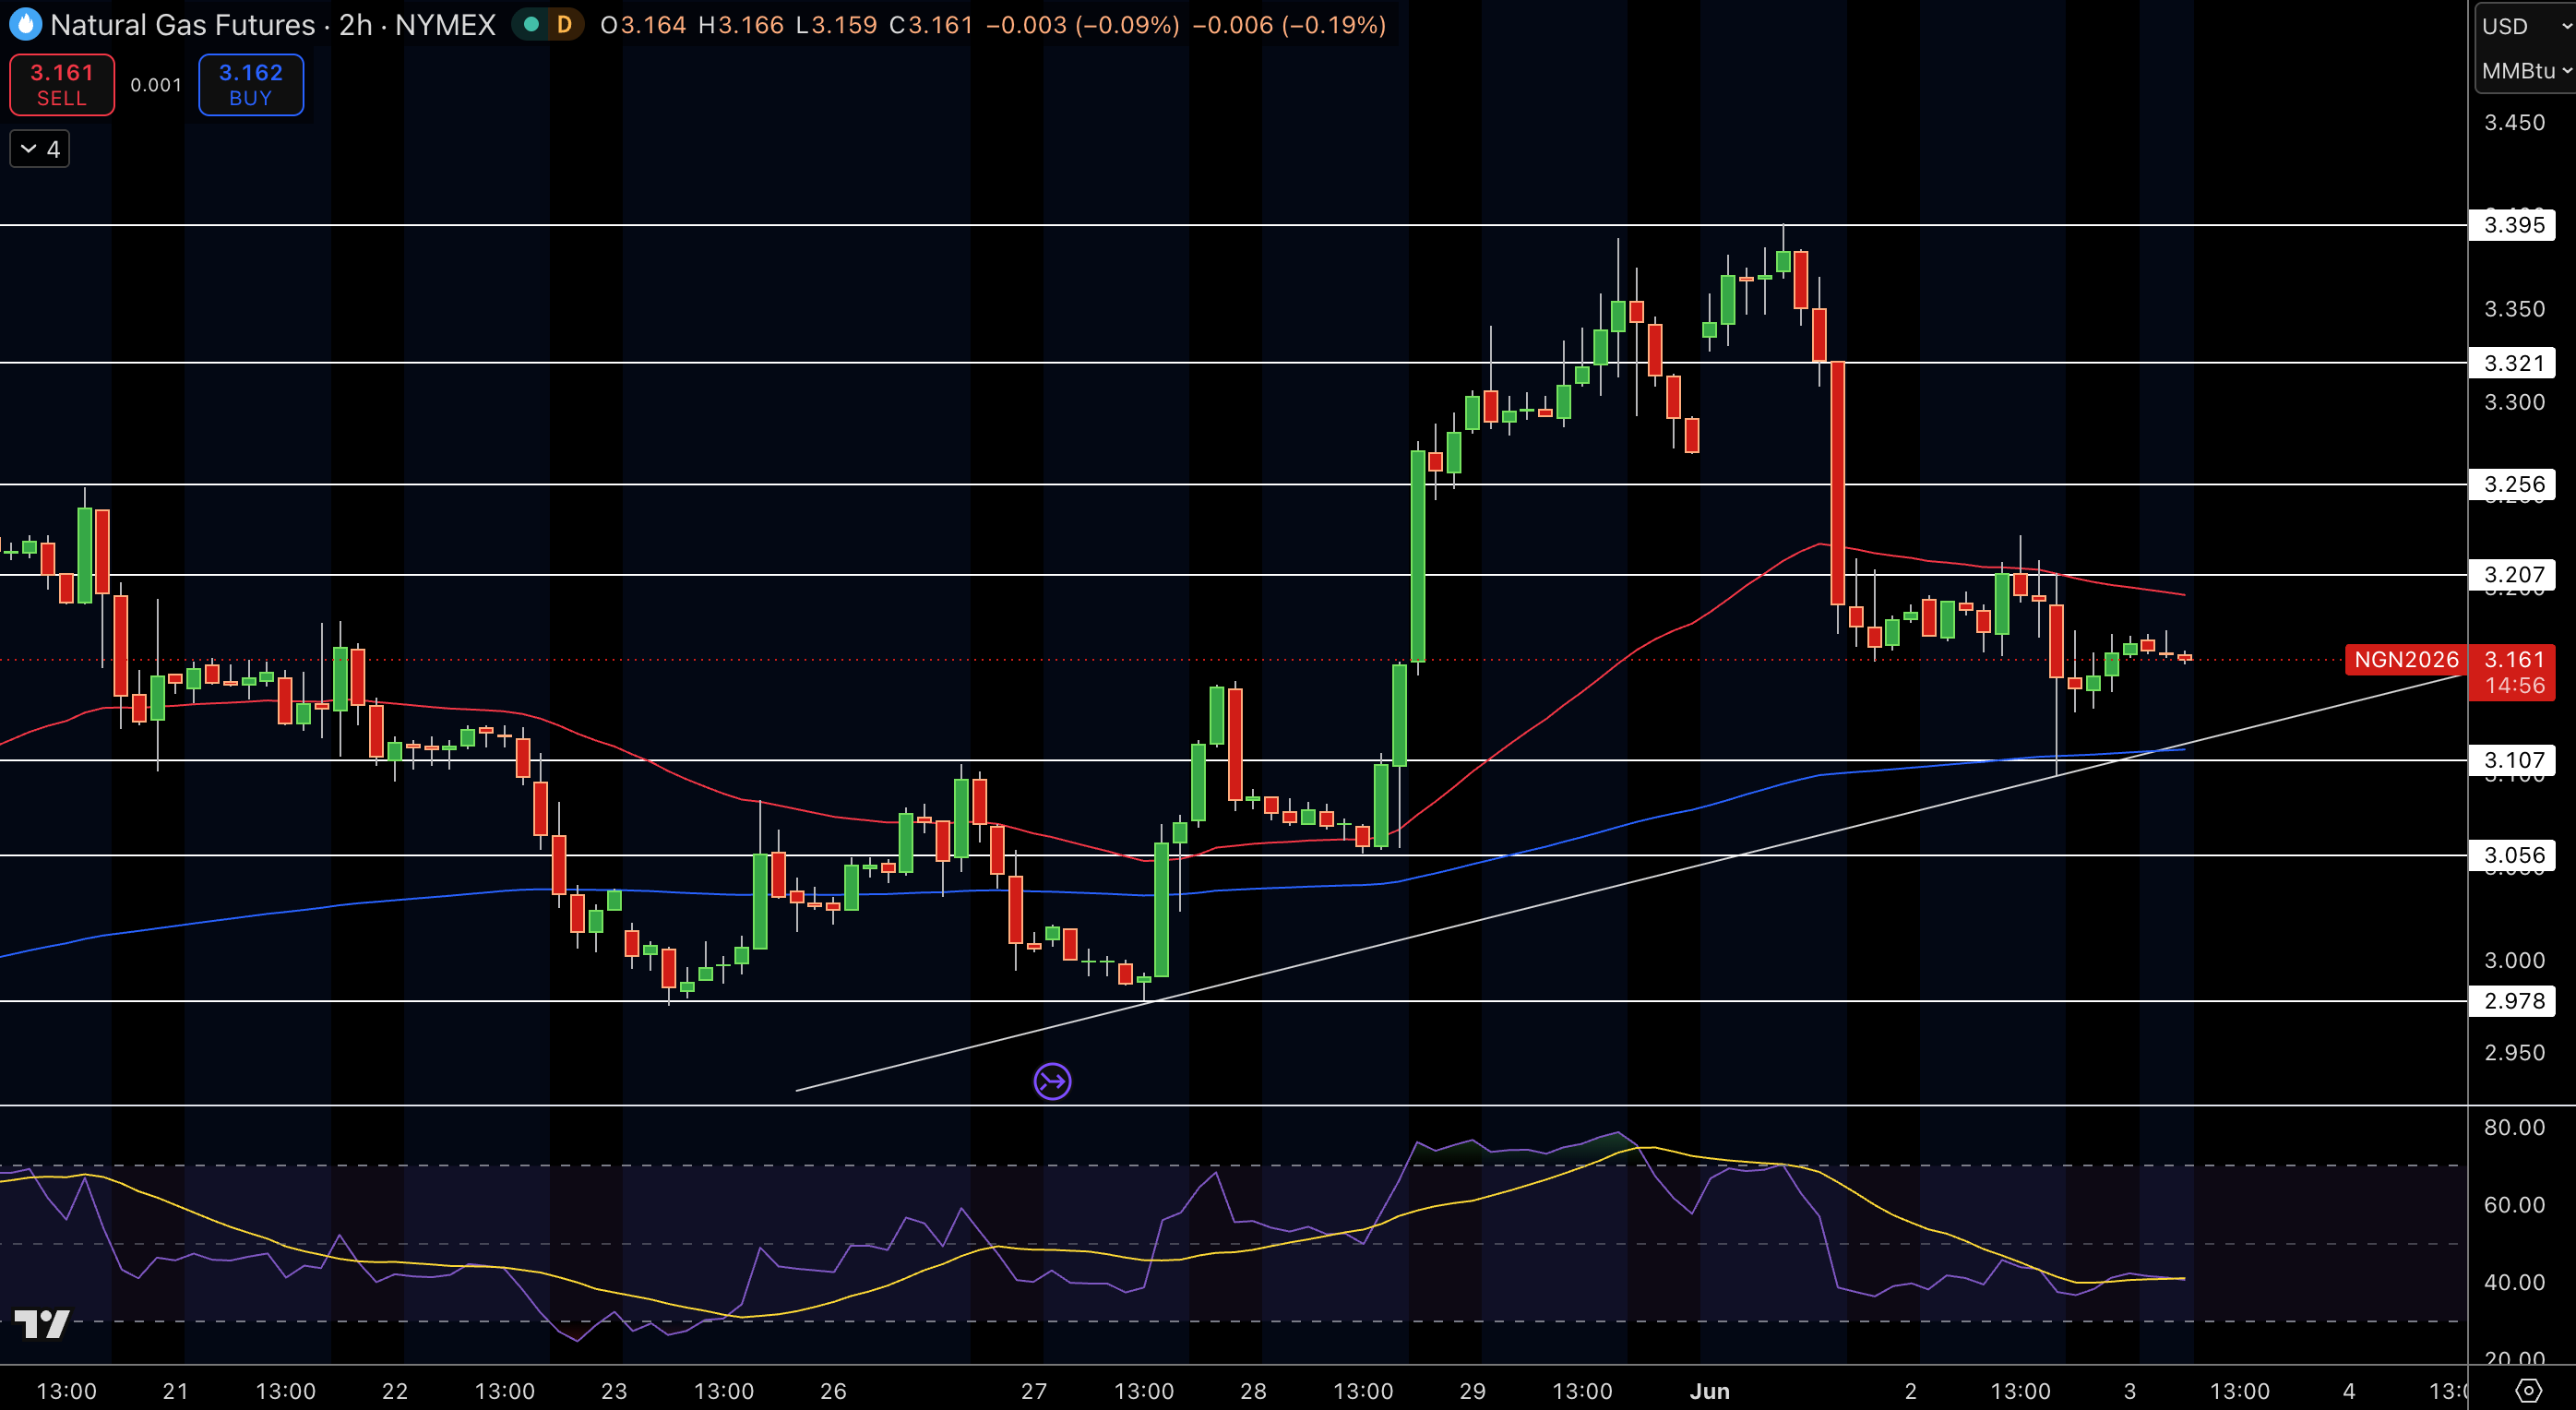Click the Jun date label on time axis
The width and height of the screenshot is (2576, 1410).
click(1709, 1391)
